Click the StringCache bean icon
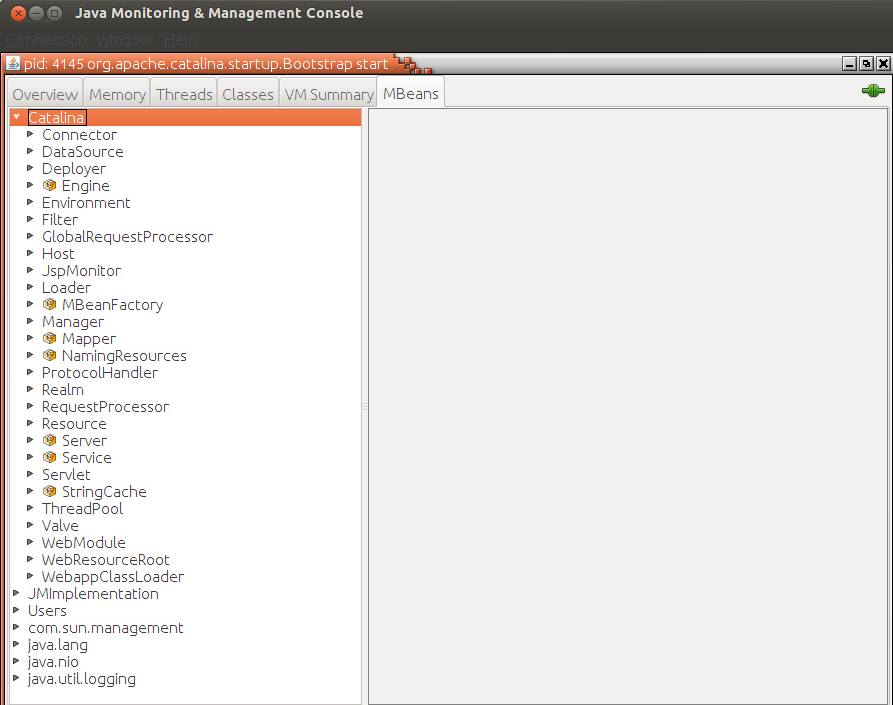This screenshot has width=893, height=705. coord(50,491)
